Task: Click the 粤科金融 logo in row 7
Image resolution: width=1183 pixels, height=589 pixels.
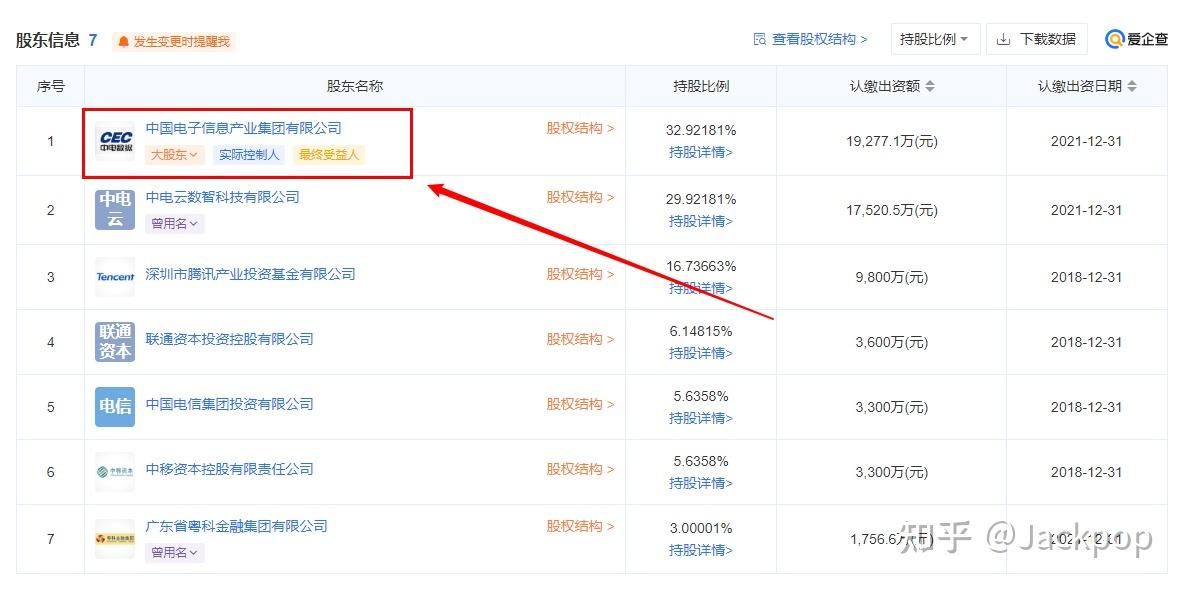Action: point(114,536)
